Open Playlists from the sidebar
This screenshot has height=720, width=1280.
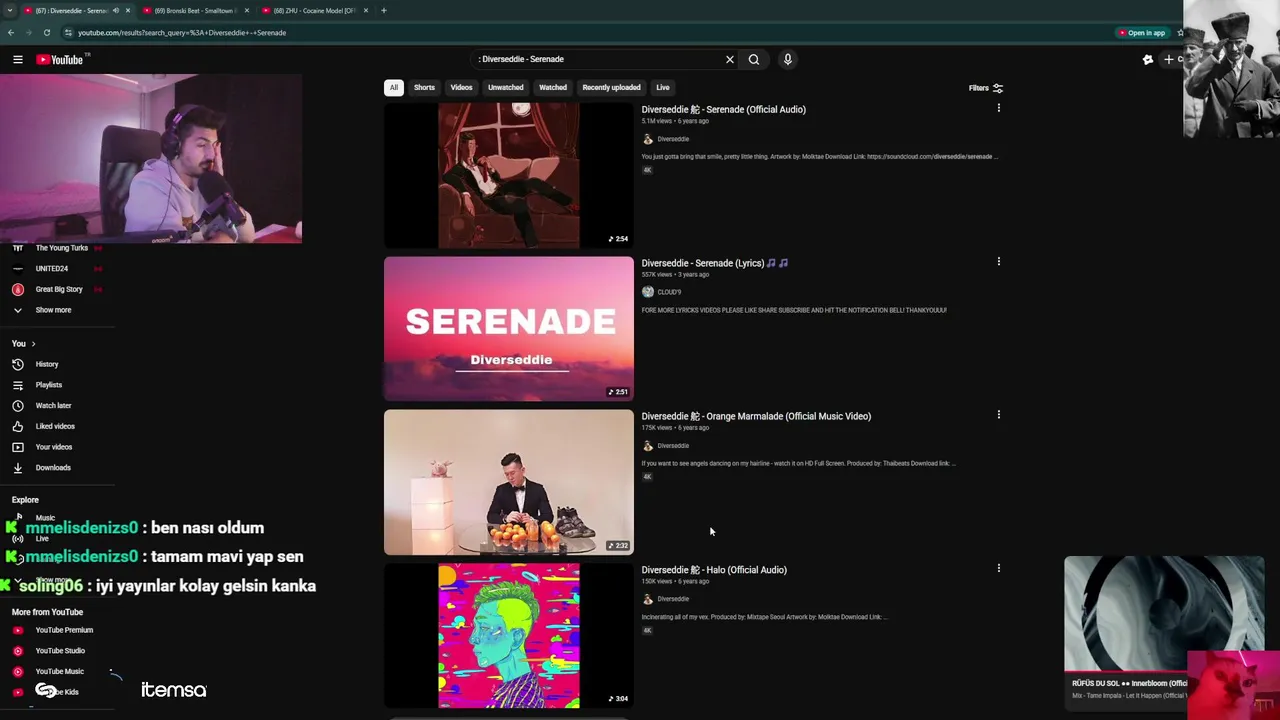tap(49, 385)
